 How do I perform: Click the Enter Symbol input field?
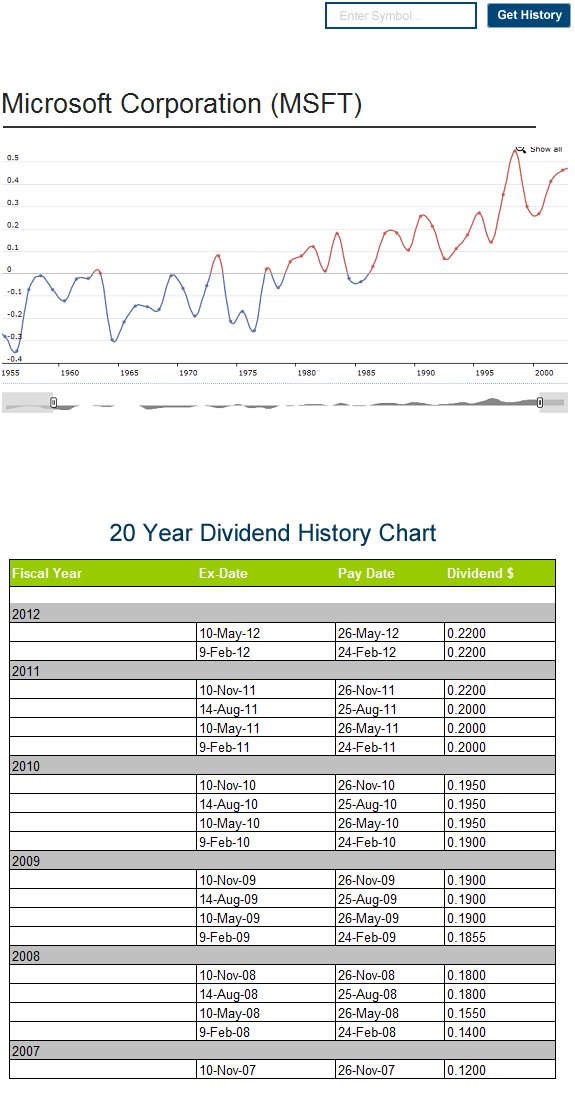[x=400, y=15]
